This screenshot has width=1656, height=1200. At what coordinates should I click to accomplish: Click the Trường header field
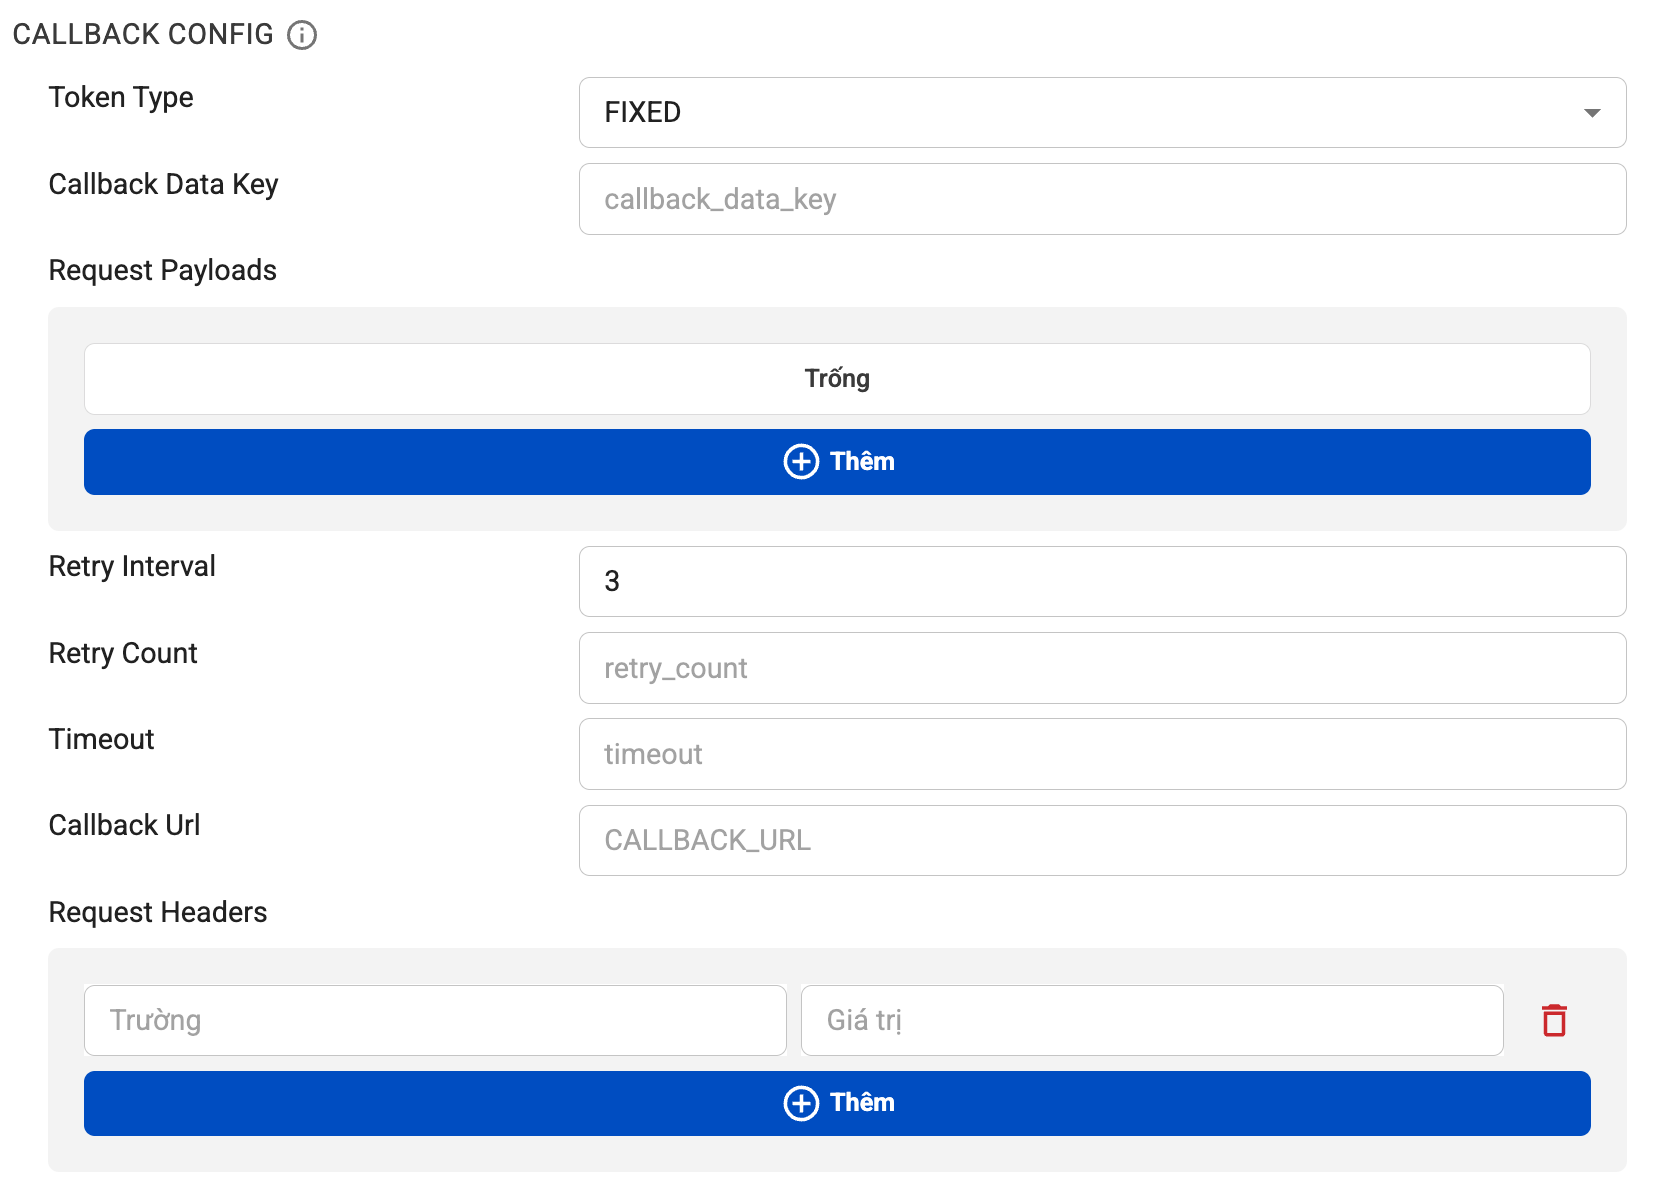tap(434, 1020)
